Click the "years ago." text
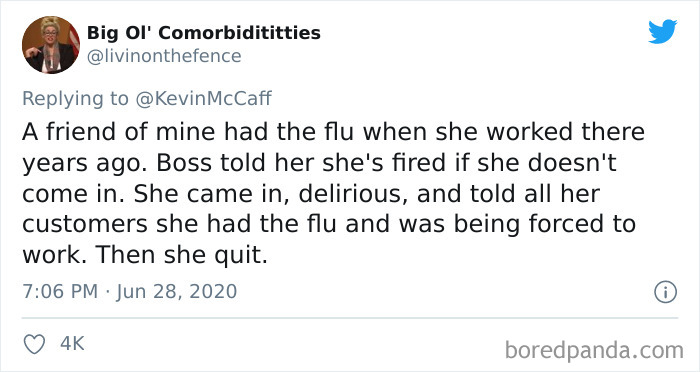This screenshot has width=700, height=372. click(85, 164)
